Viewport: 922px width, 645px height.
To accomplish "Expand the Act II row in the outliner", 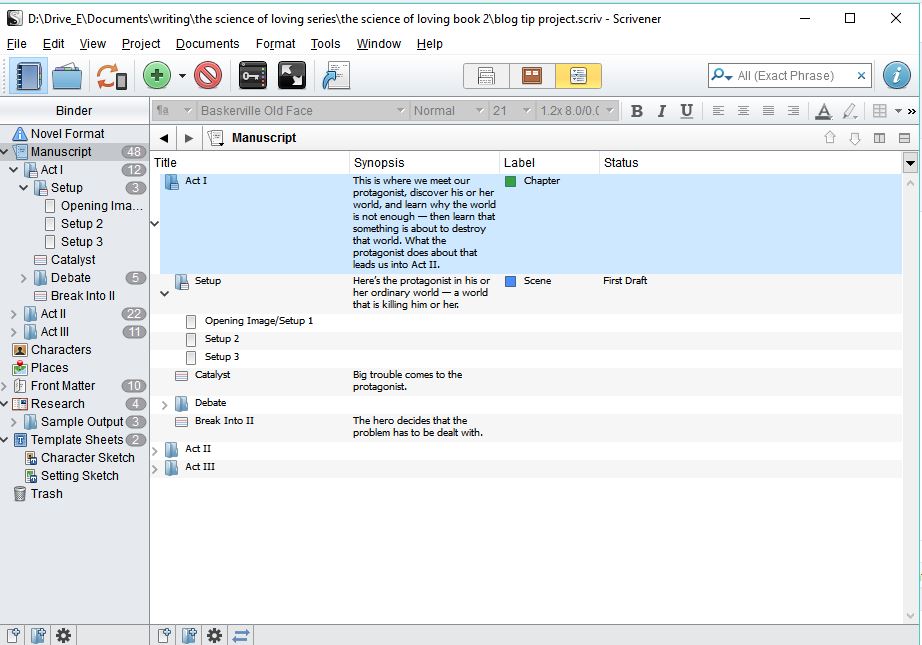I will click(x=155, y=450).
